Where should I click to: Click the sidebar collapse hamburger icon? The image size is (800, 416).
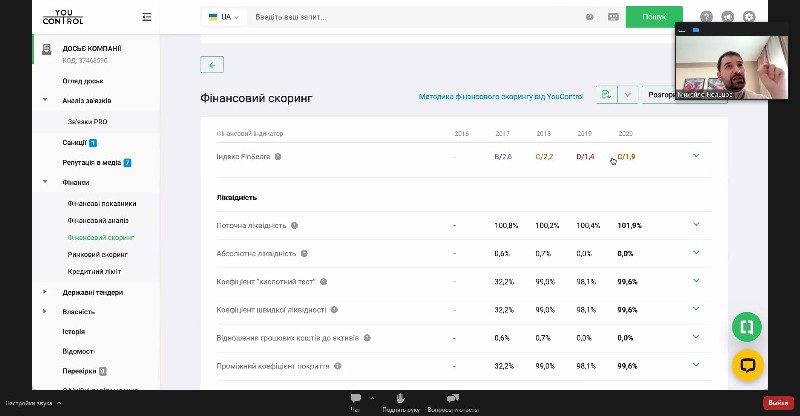pyautogui.click(x=147, y=17)
